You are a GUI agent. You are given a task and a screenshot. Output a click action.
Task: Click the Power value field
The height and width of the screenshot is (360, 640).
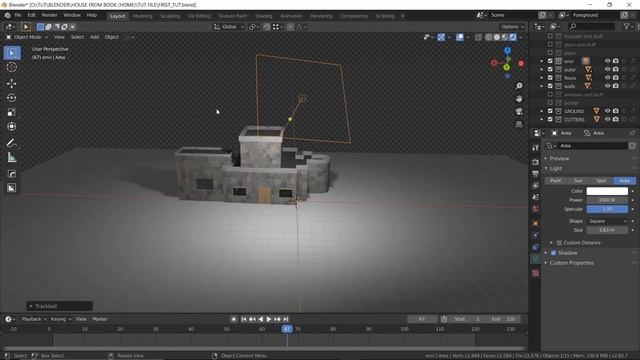(x=607, y=200)
